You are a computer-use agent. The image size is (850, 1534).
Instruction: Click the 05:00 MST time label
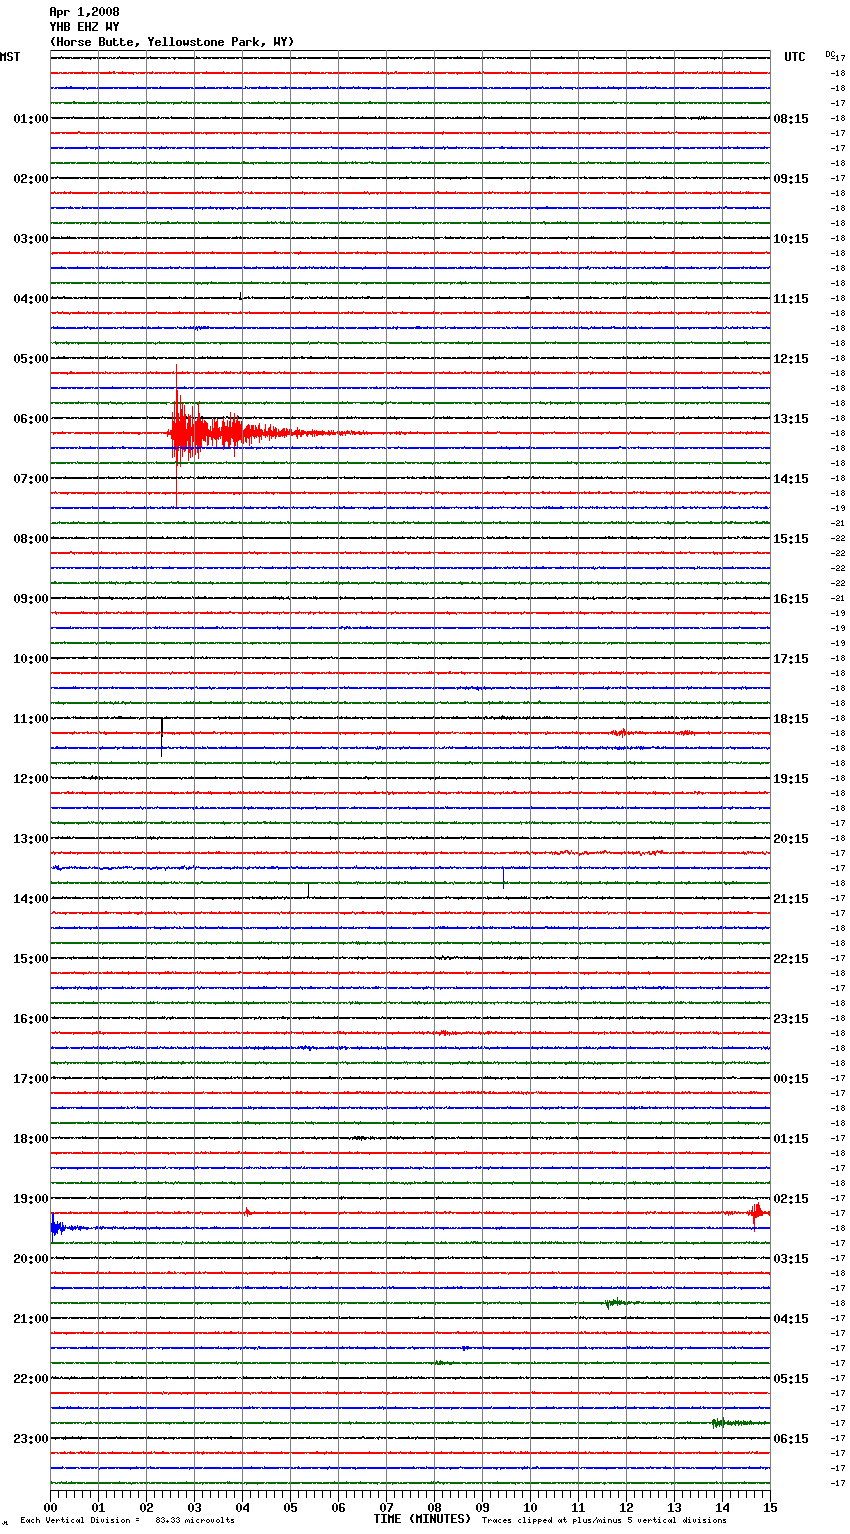pos(31,359)
